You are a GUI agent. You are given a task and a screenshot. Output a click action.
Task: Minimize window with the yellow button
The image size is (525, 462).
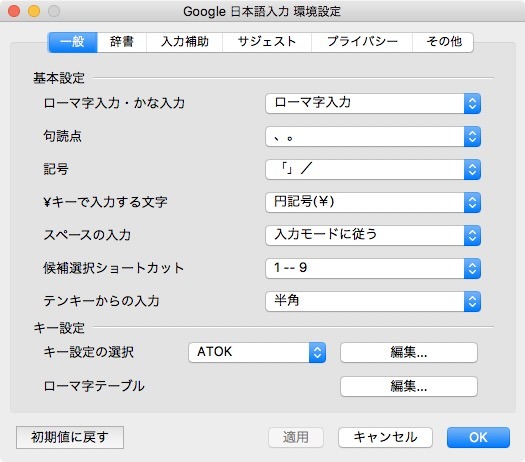[34, 11]
